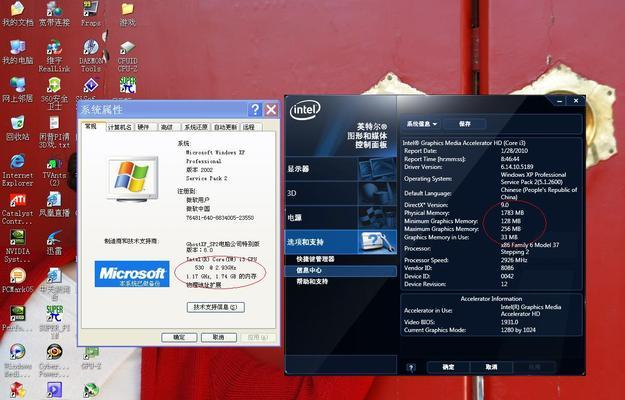Click Driver Version value 6.14.10.5189

pyautogui.click(x=517, y=167)
